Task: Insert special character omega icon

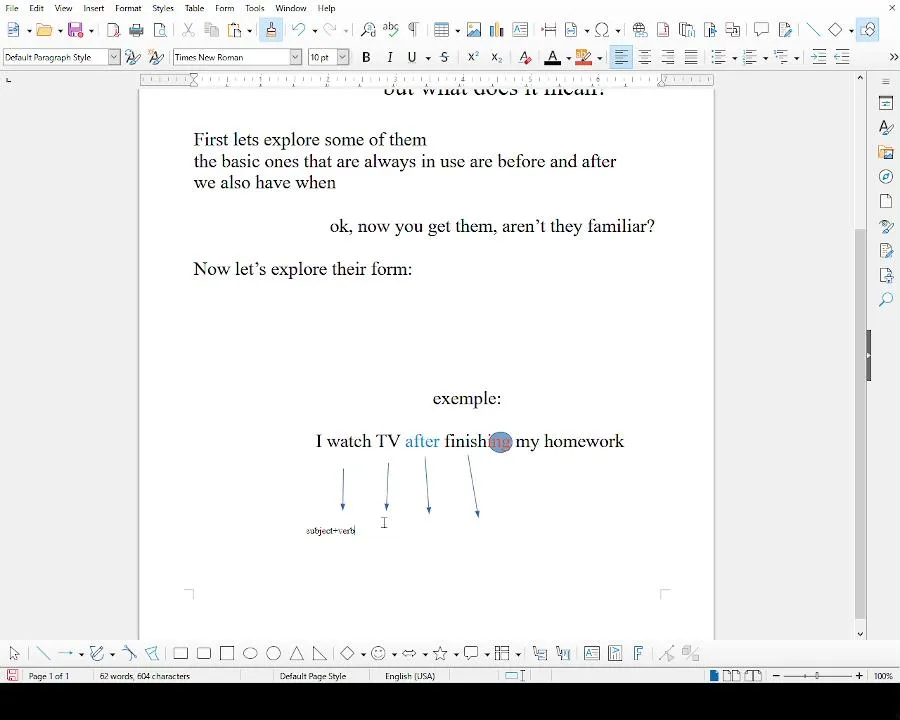Action: pyautogui.click(x=602, y=30)
